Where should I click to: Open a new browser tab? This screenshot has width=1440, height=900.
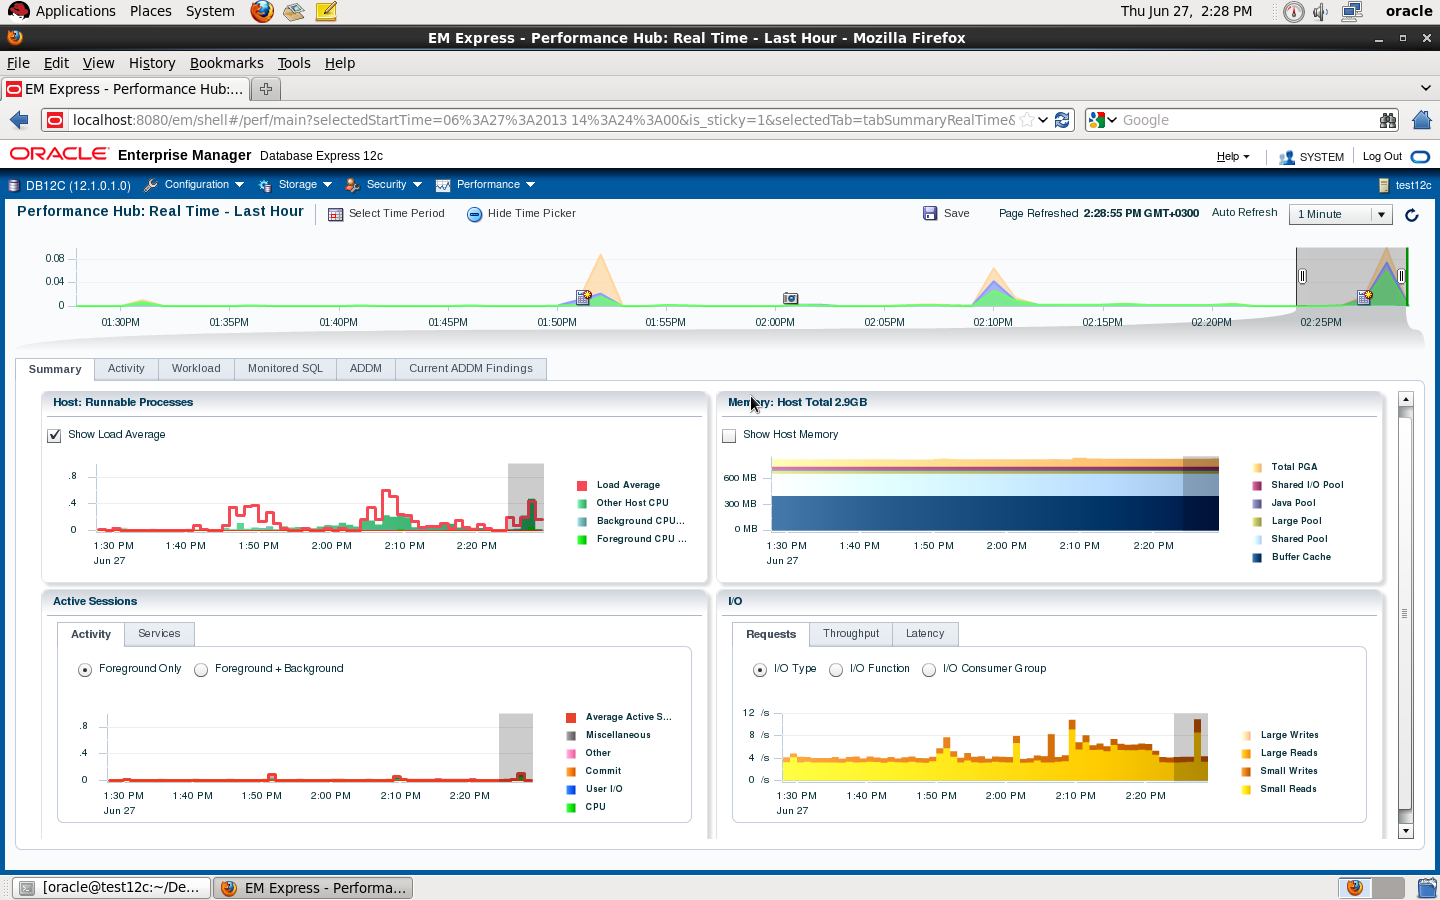click(x=265, y=89)
